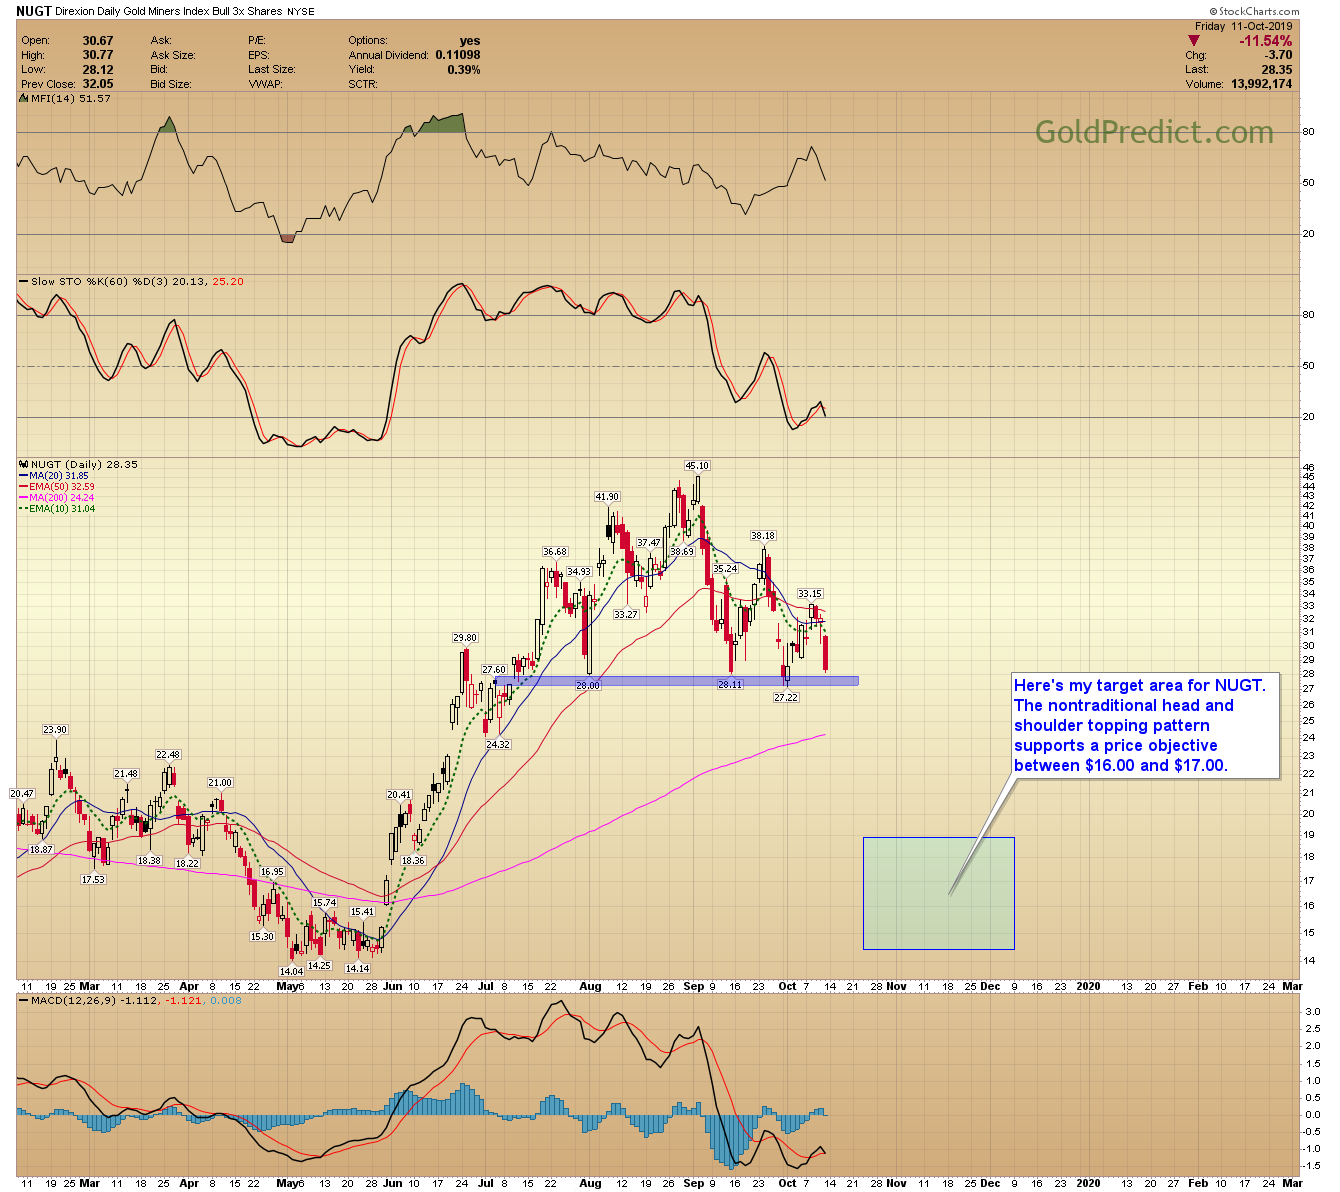Click the 36.68 price label
Image resolution: width=1340 pixels, height=1192 pixels.
(555, 551)
